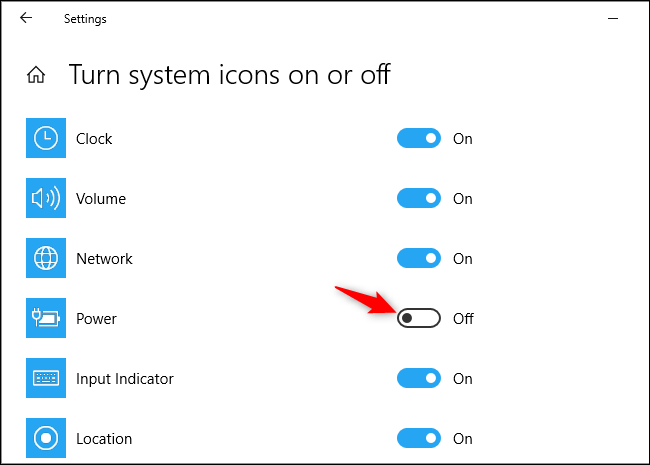The height and width of the screenshot is (465, 650).
Task: Click the Location target icon
Action: click(45, 439)
